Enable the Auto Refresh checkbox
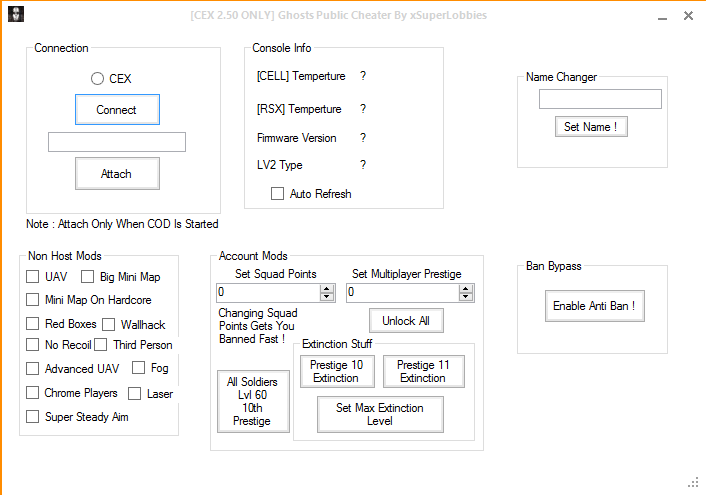Screen dimensions: 706x495 277,194
